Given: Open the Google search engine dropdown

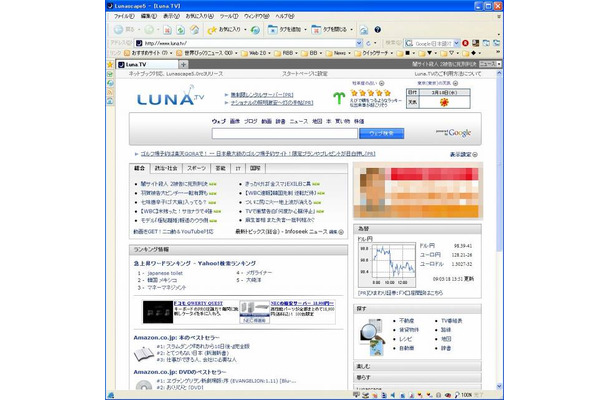Looking at the screenshot, I should (x=457, y=43).
